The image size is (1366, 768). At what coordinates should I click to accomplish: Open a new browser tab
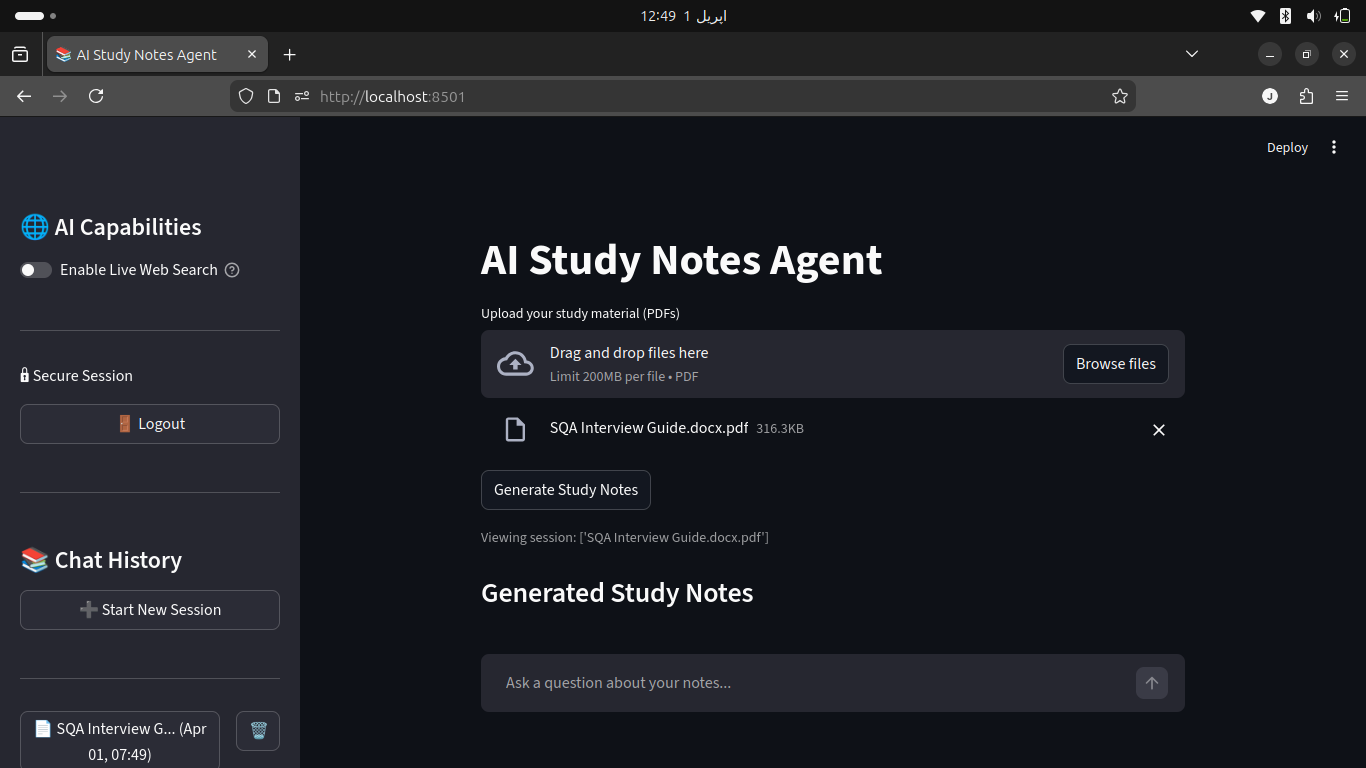[x=290, y=55]
